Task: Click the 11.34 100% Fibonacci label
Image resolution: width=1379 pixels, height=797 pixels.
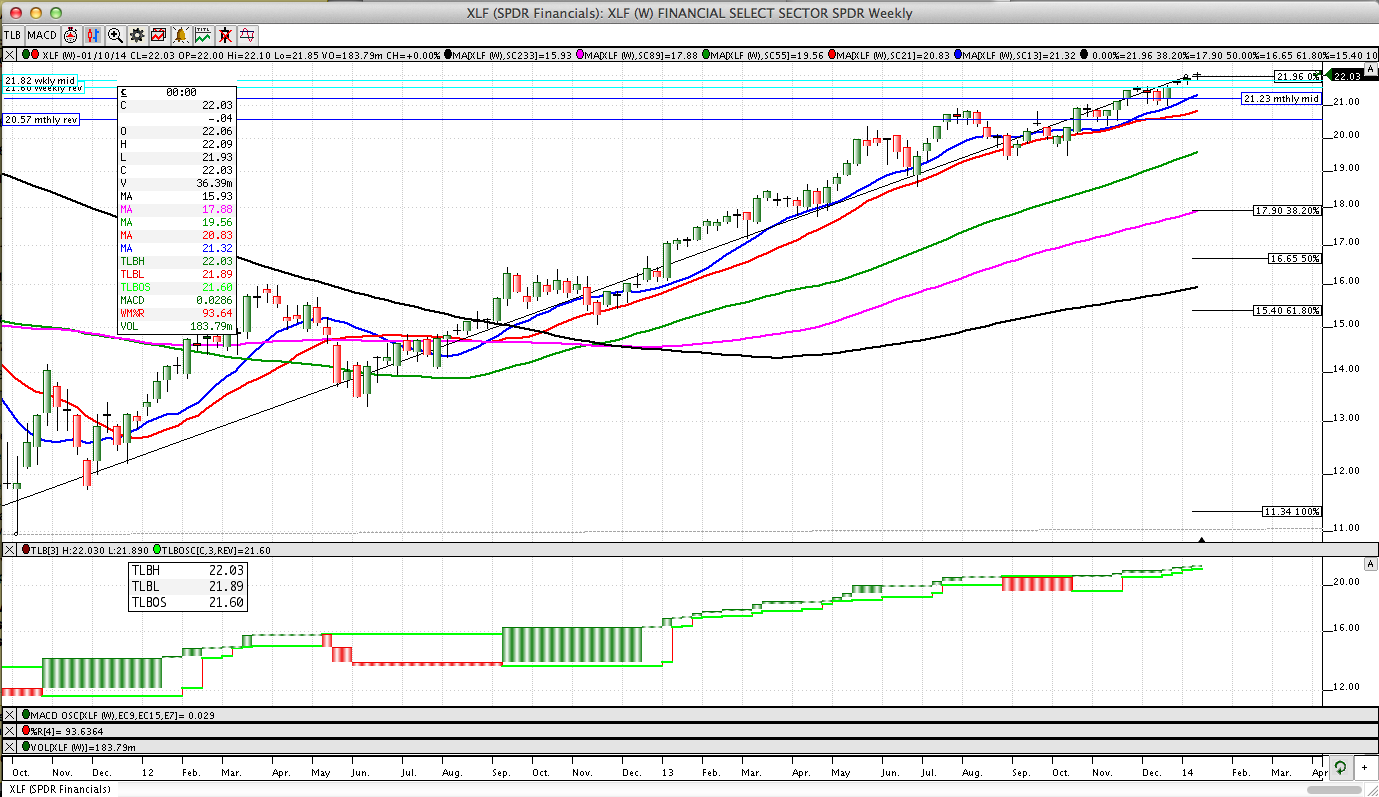Action: click(1292, 511)
